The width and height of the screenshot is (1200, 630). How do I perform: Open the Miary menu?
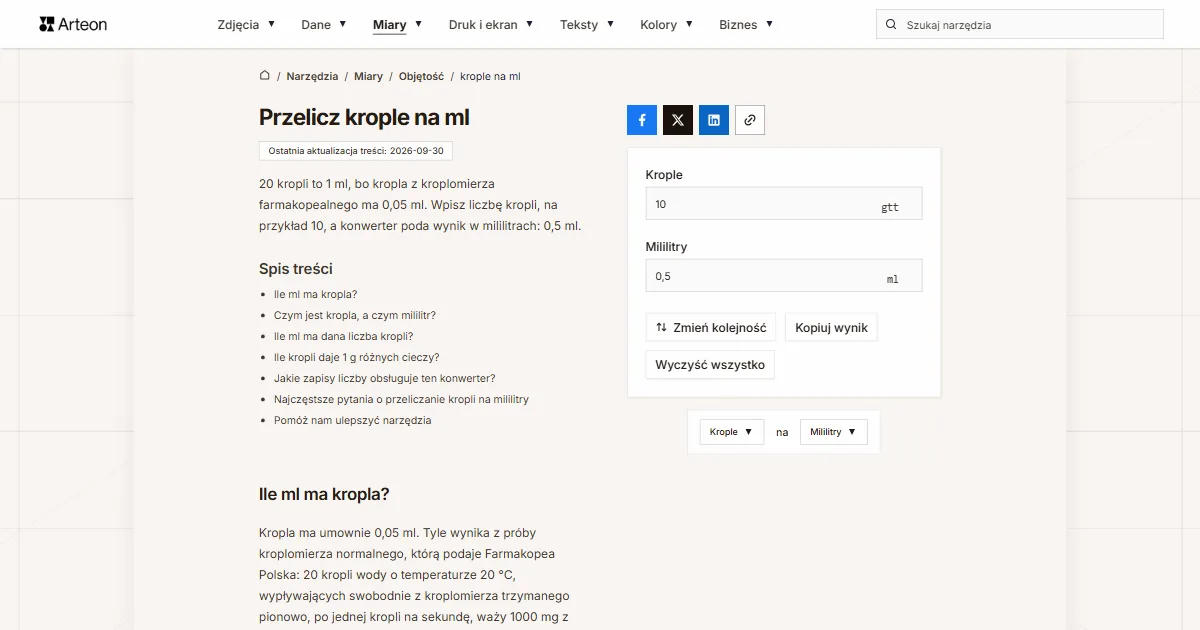point(397,25)
